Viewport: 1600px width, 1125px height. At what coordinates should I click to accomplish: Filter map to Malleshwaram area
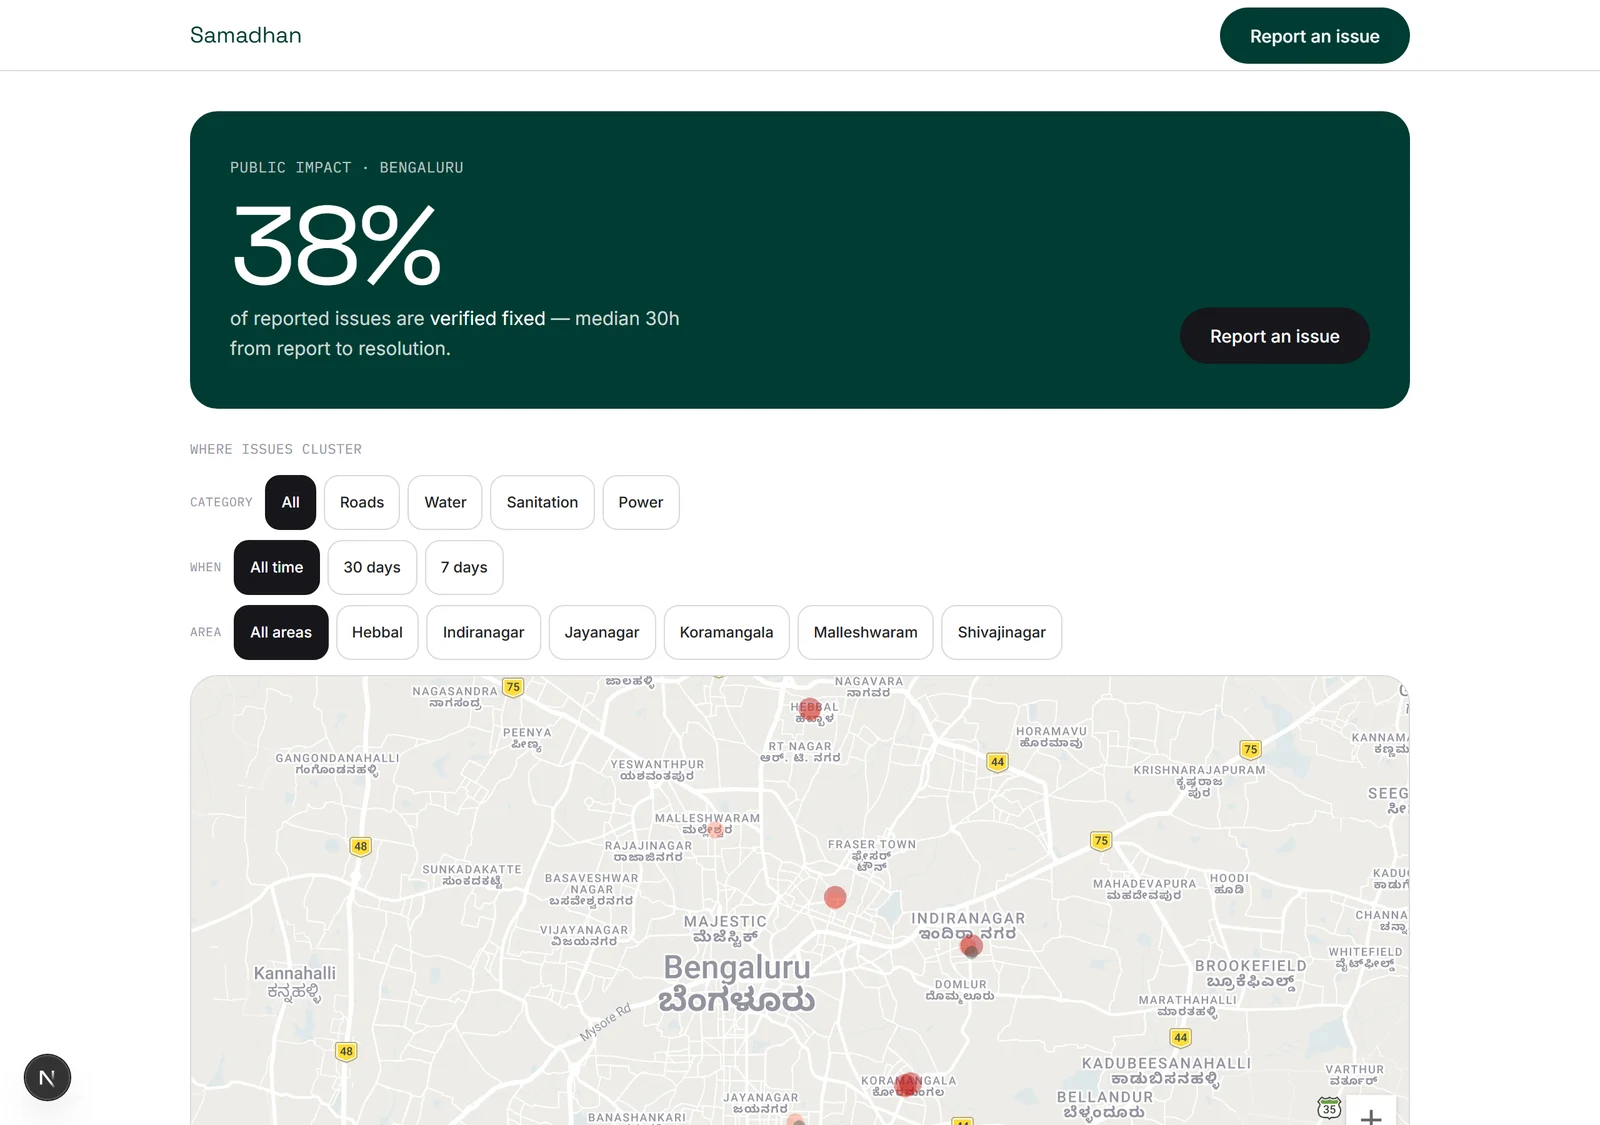(x=866, y=632)
